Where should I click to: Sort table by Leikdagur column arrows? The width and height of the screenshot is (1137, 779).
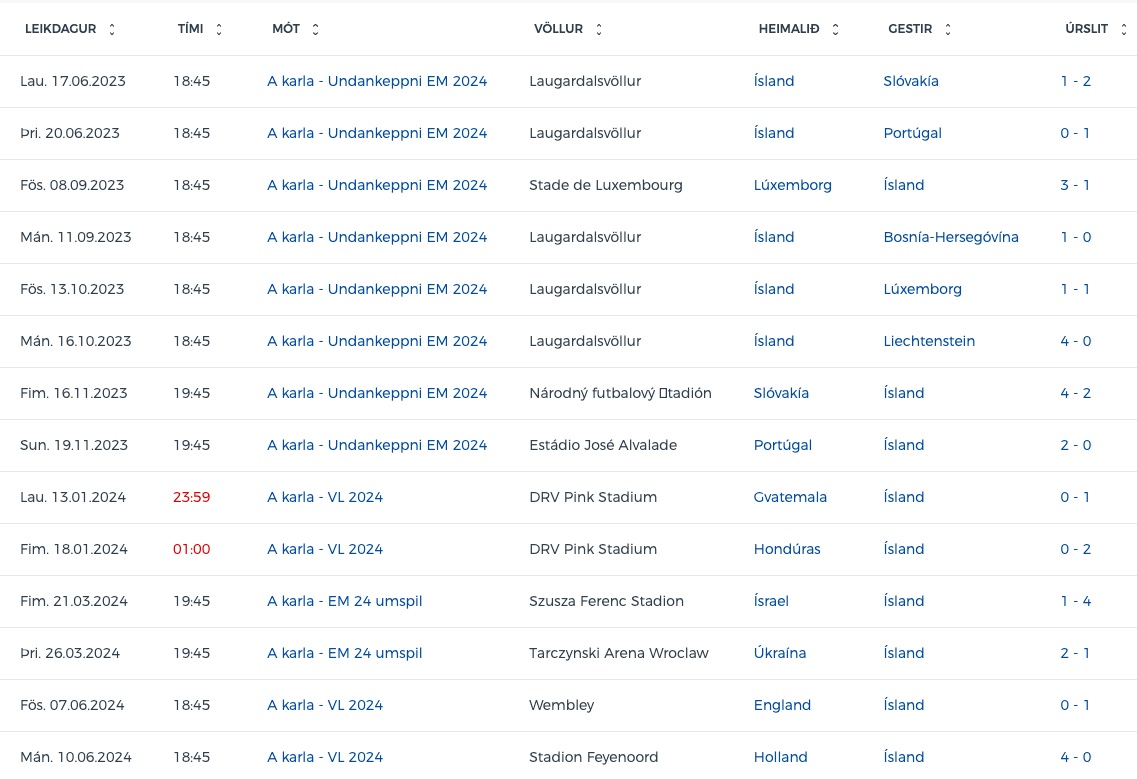[112, 30]
